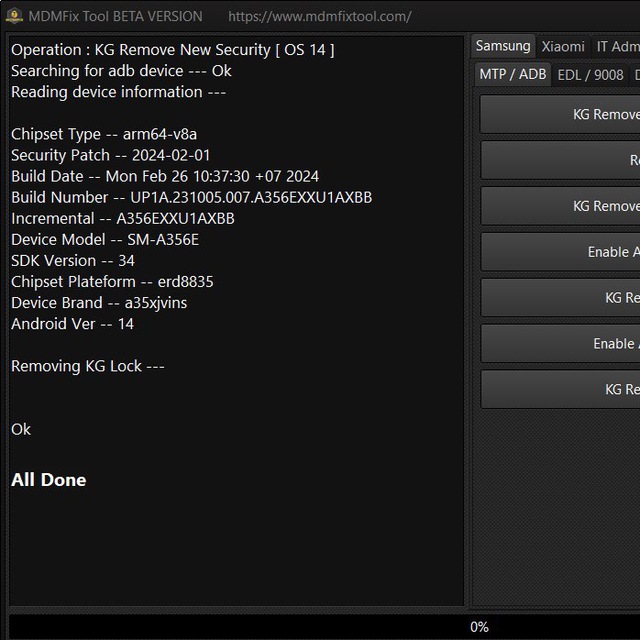Select the MTP / ADB sub-tab
The width and height of the screenshot is (640, 640).
[513, 74]
